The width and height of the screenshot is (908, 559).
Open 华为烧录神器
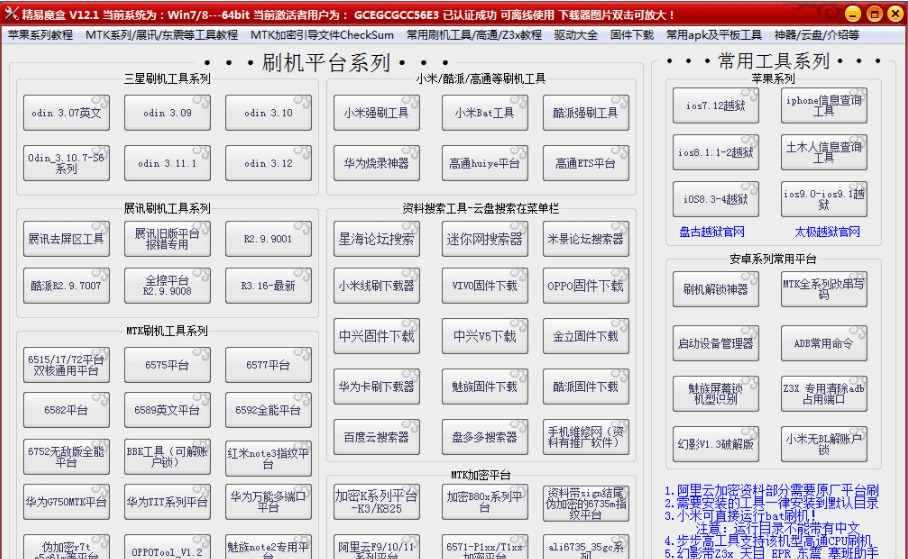376,163
